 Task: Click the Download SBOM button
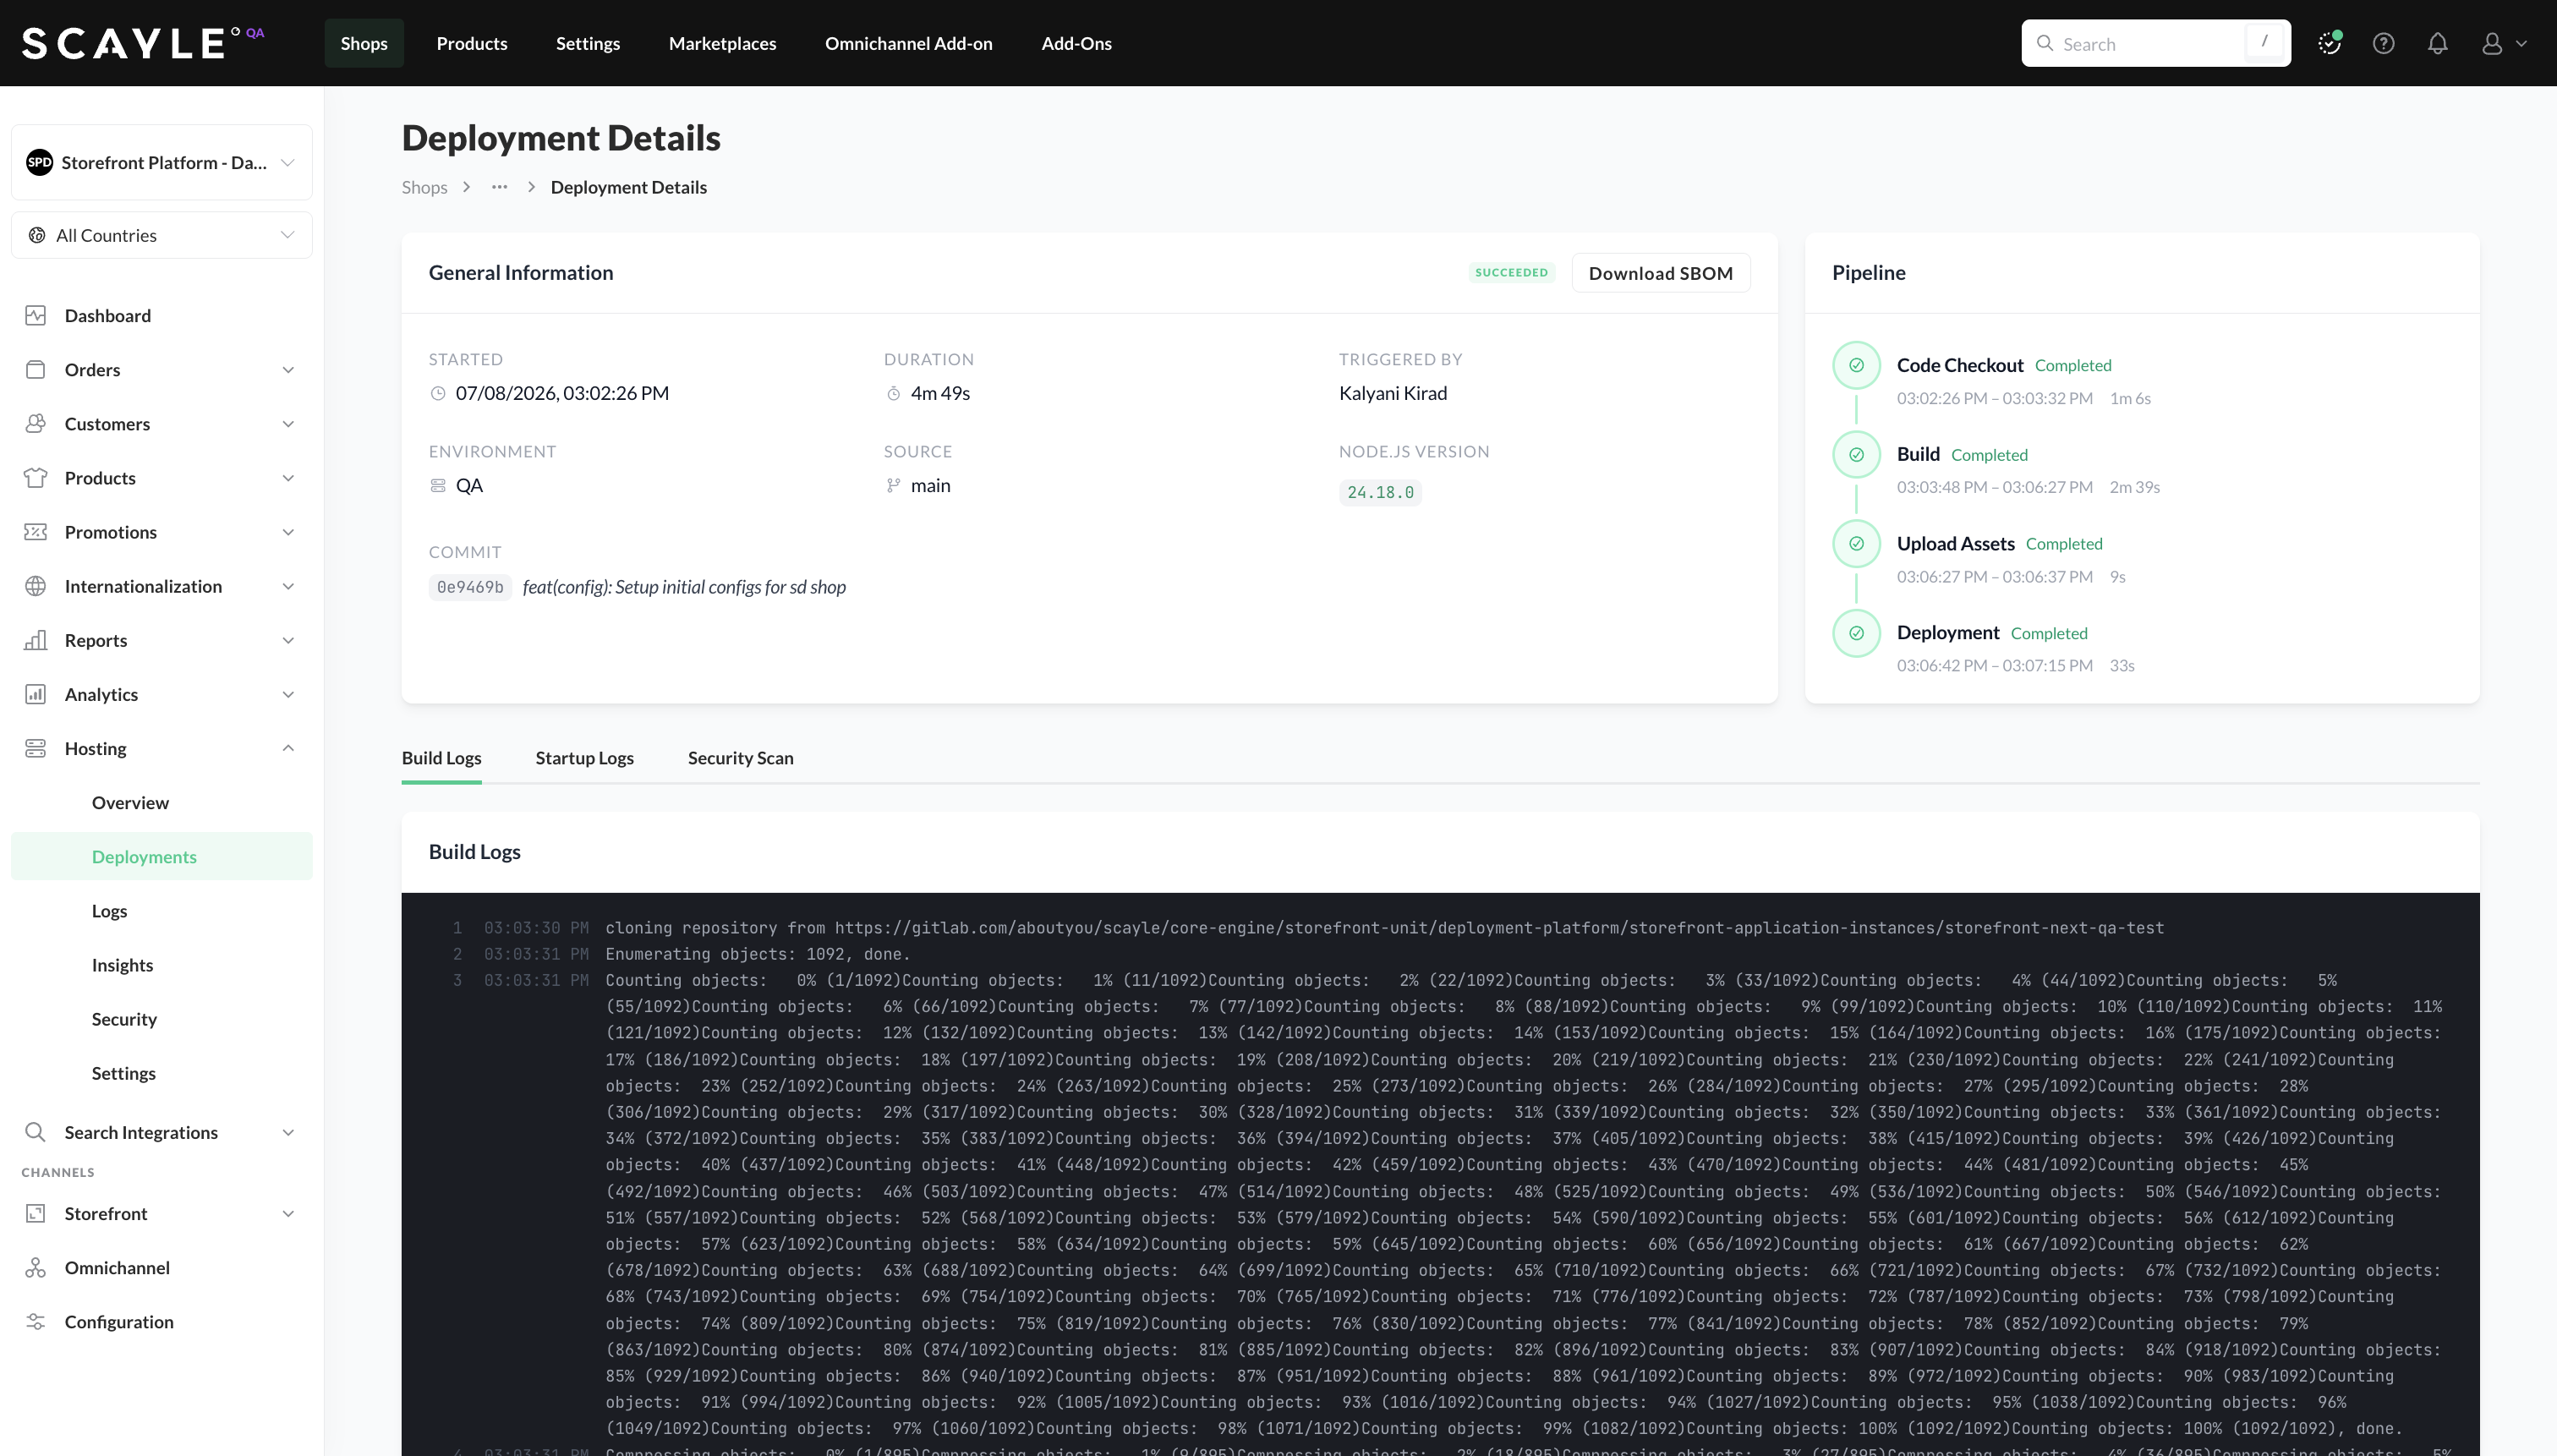(1660, 272)
